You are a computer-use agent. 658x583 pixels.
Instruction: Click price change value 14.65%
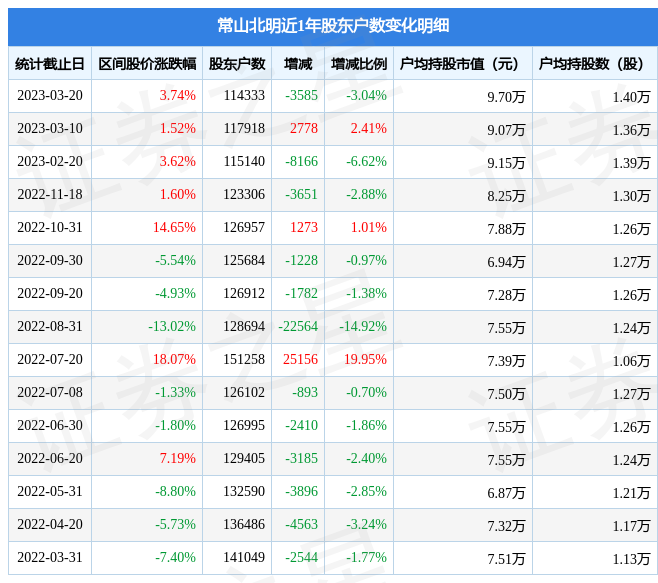click(174, 227)
